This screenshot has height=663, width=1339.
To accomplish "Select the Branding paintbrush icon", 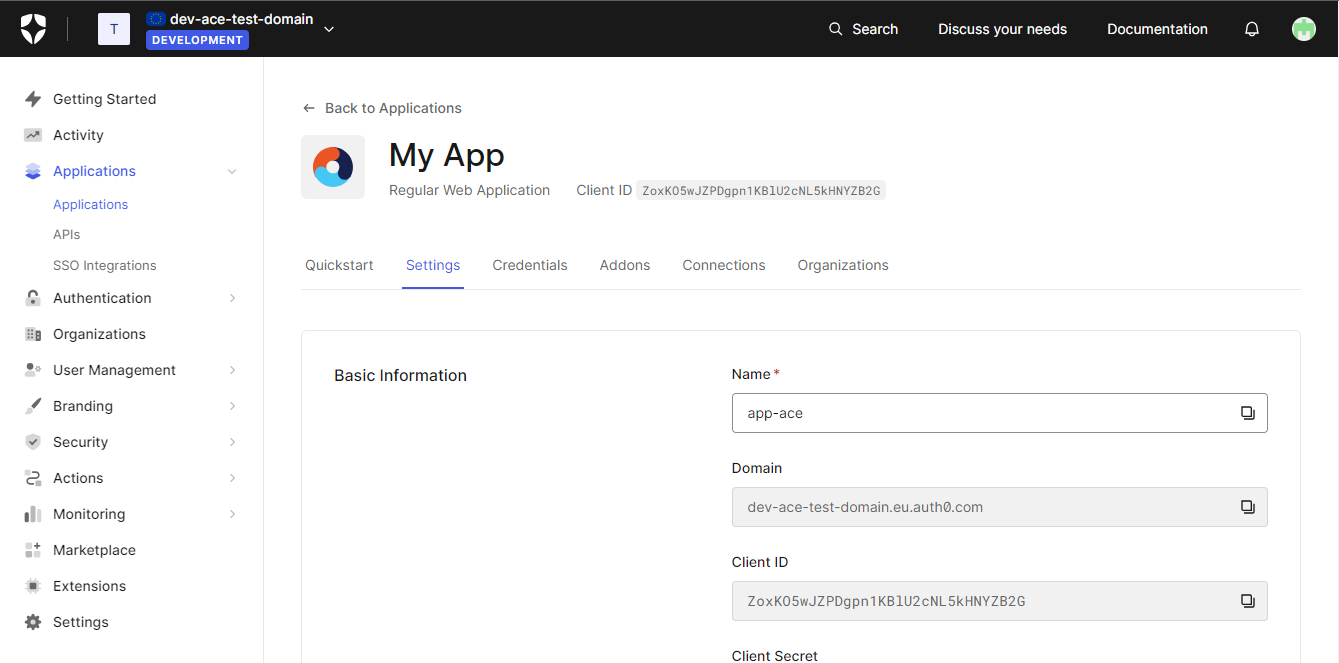I will (x=33, y=405).
